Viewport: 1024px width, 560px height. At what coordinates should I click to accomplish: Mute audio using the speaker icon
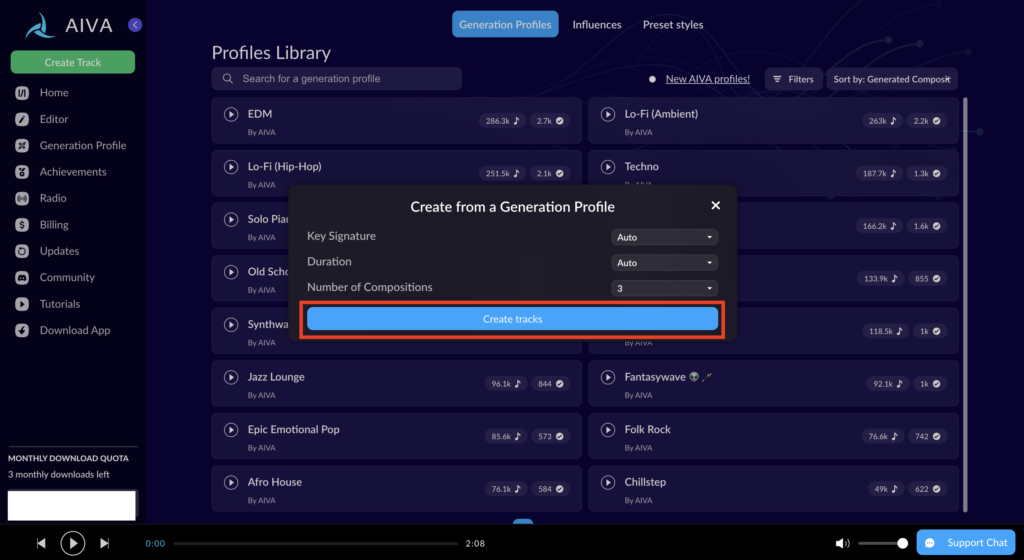pyautogui.click(x=843, y=543)
